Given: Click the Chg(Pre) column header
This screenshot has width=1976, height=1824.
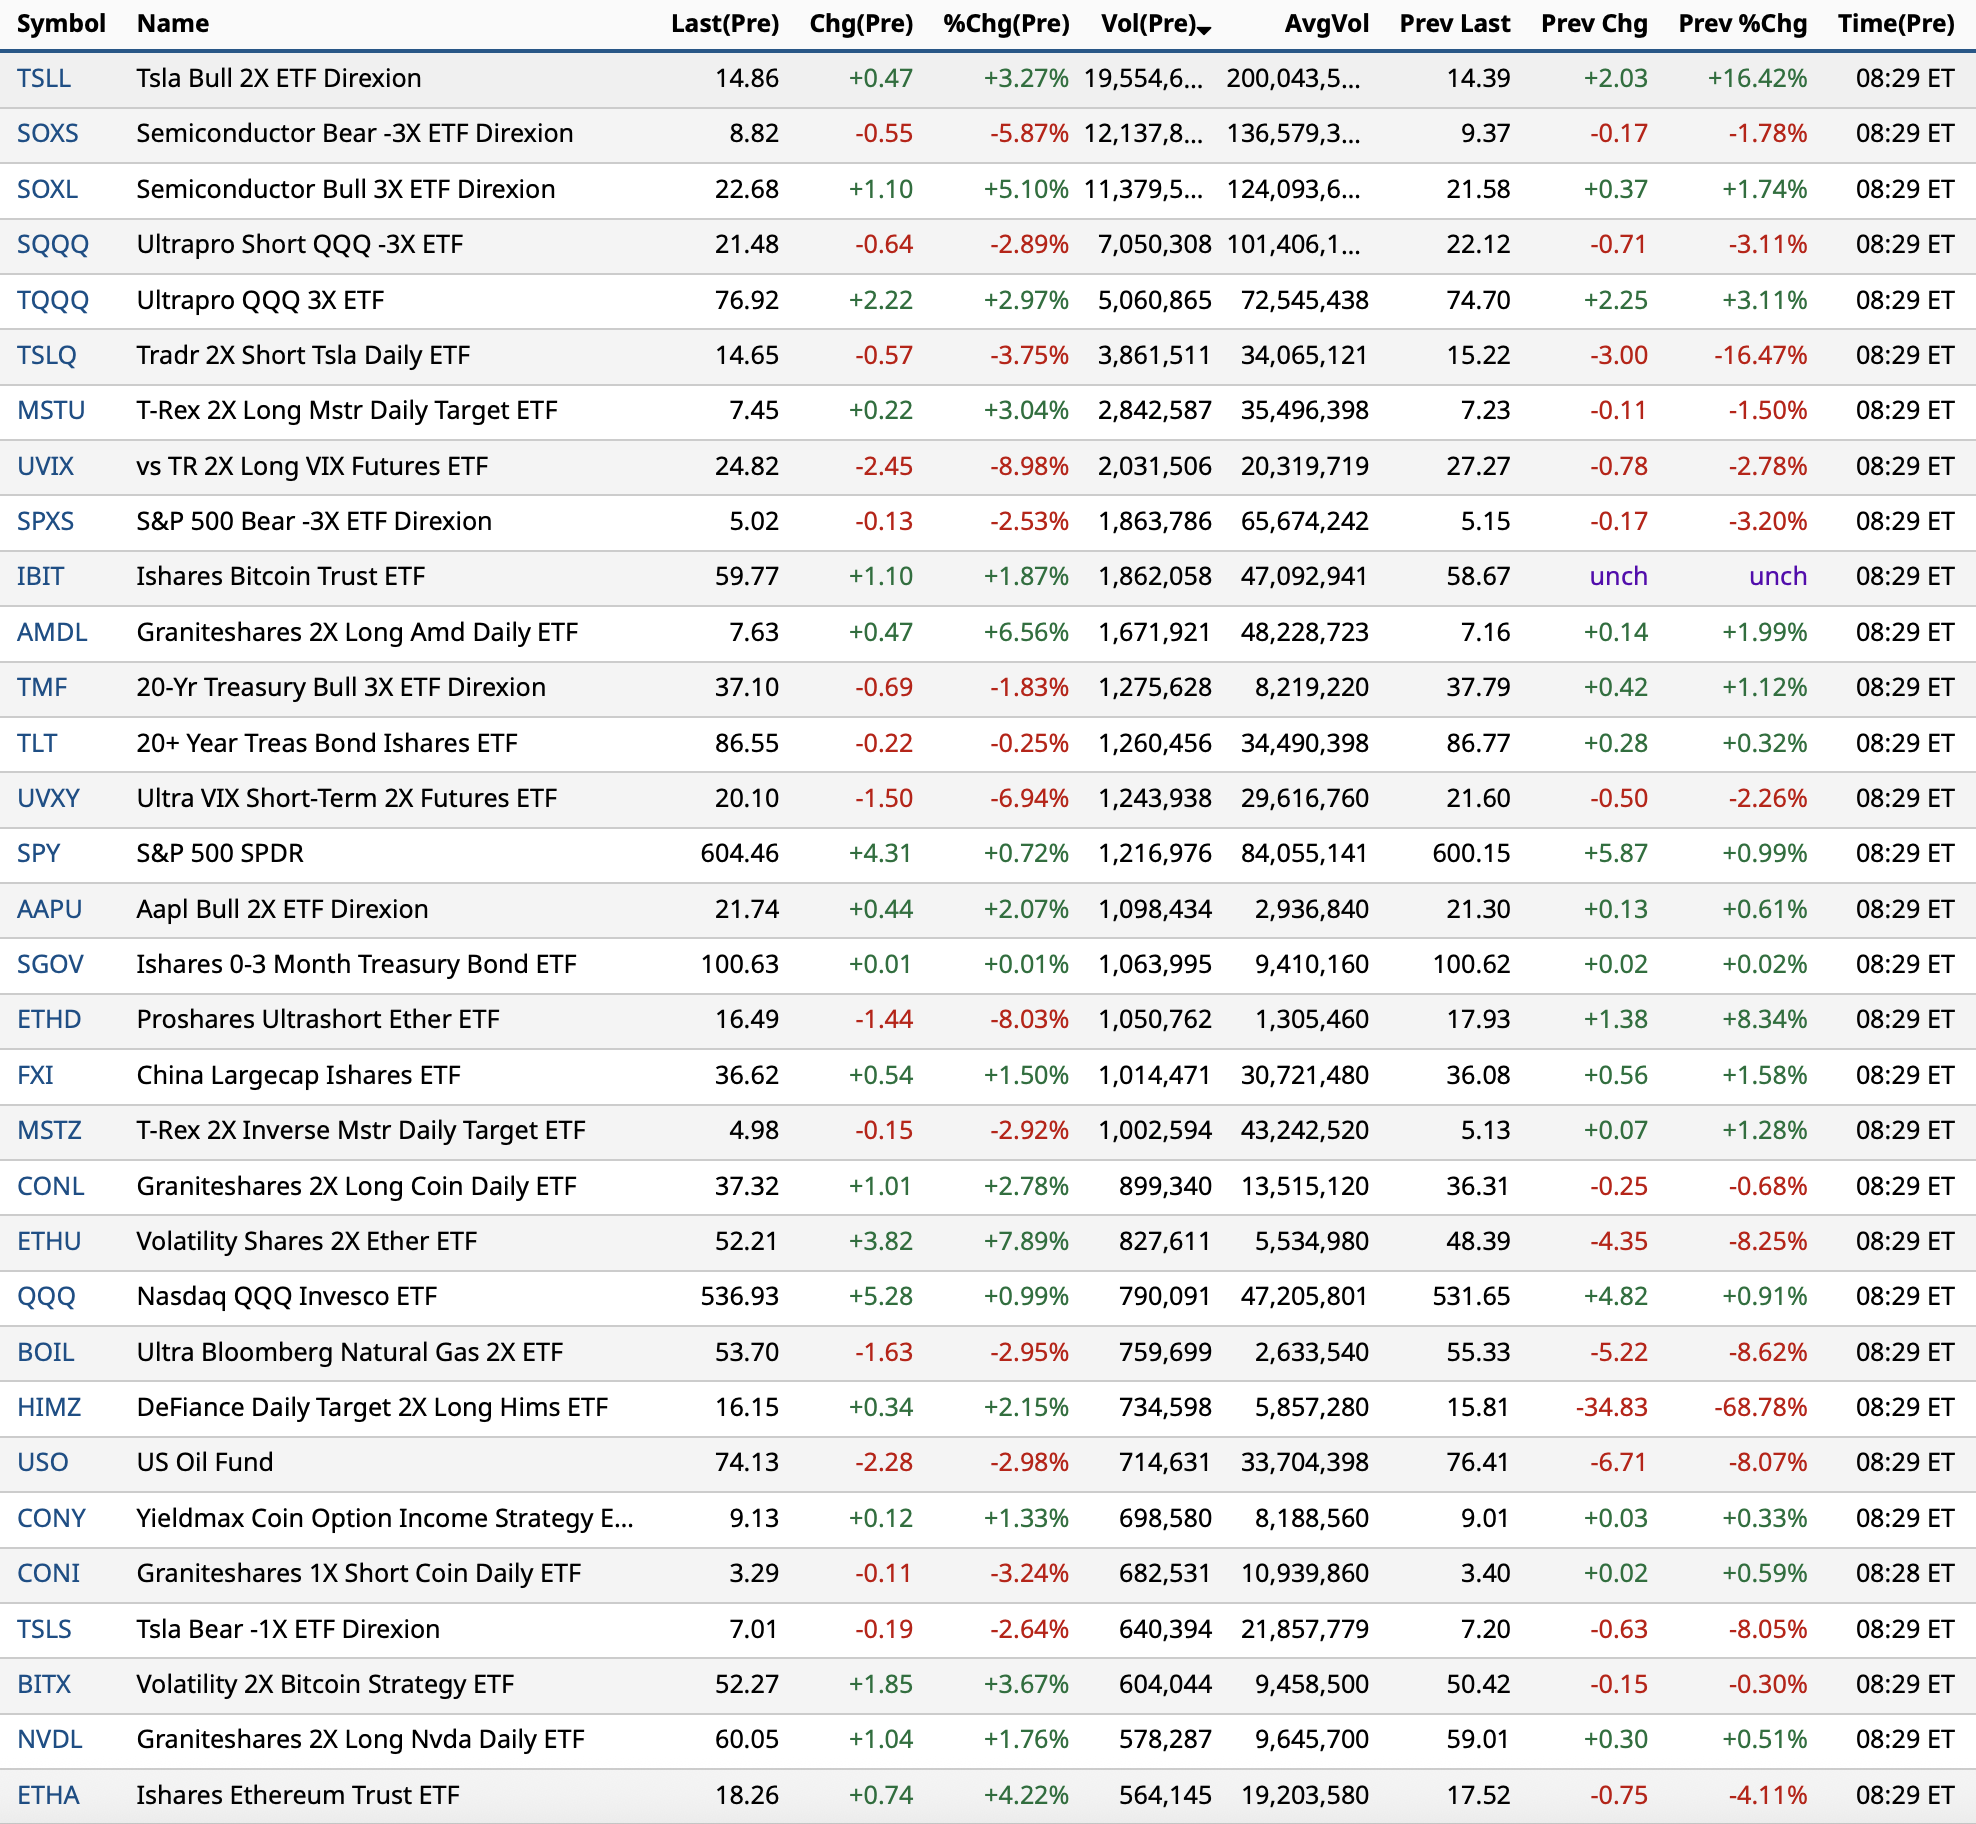Looking at the screenshot, I should [x=860, y=23].
